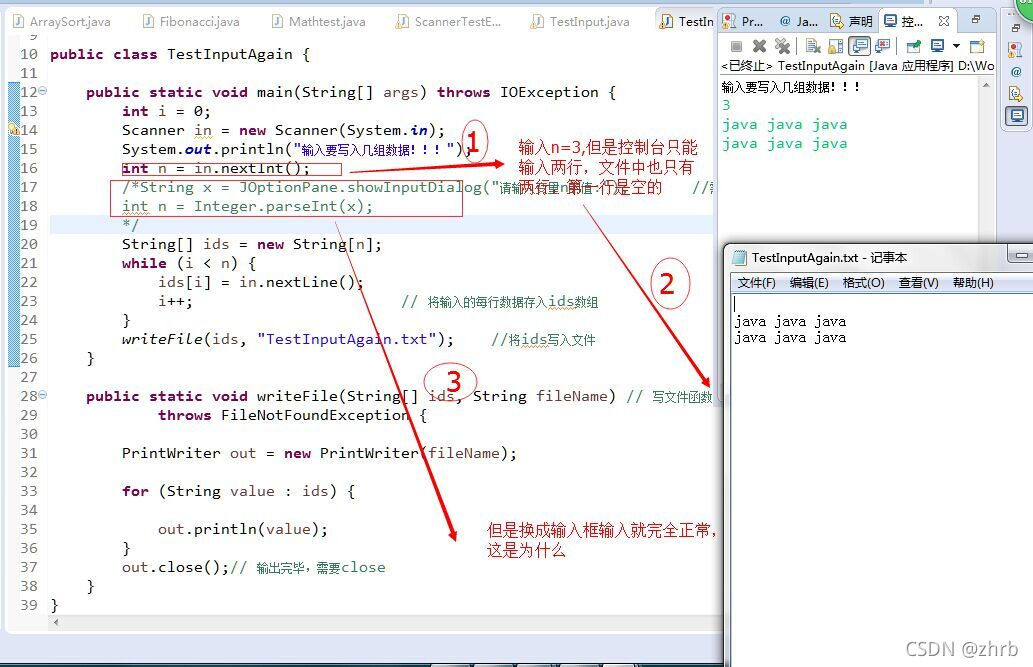Toggle show console when standard error changes
The width and height of the screenshot is (1033, 667).
(x=882, y=45)
